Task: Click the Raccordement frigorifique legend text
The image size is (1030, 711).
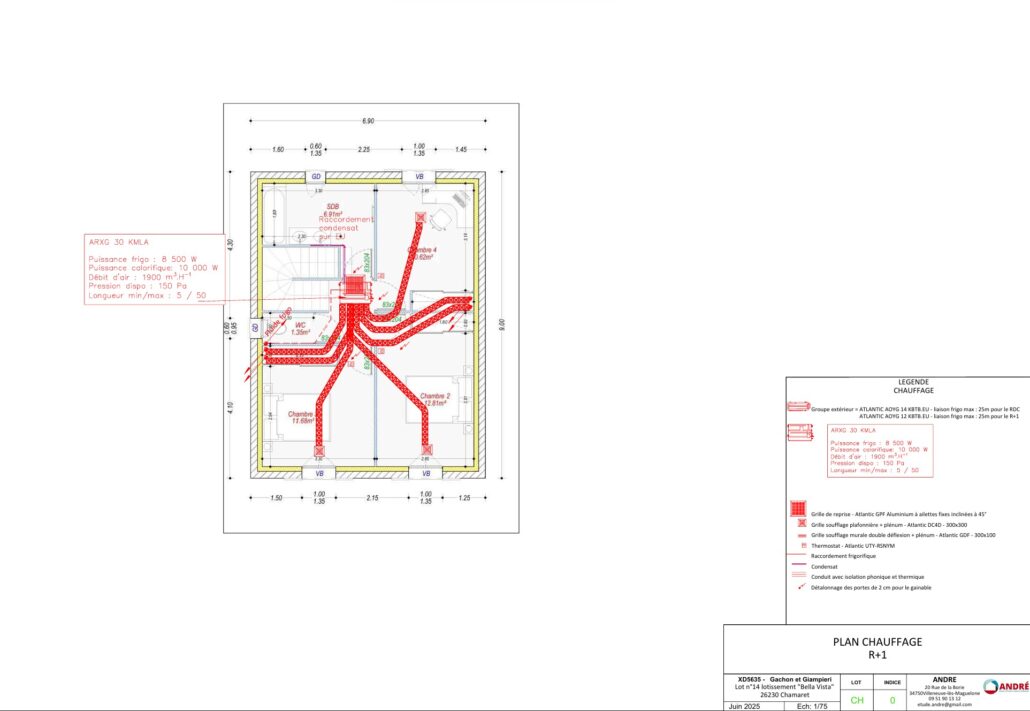Action: pos(843,556)
